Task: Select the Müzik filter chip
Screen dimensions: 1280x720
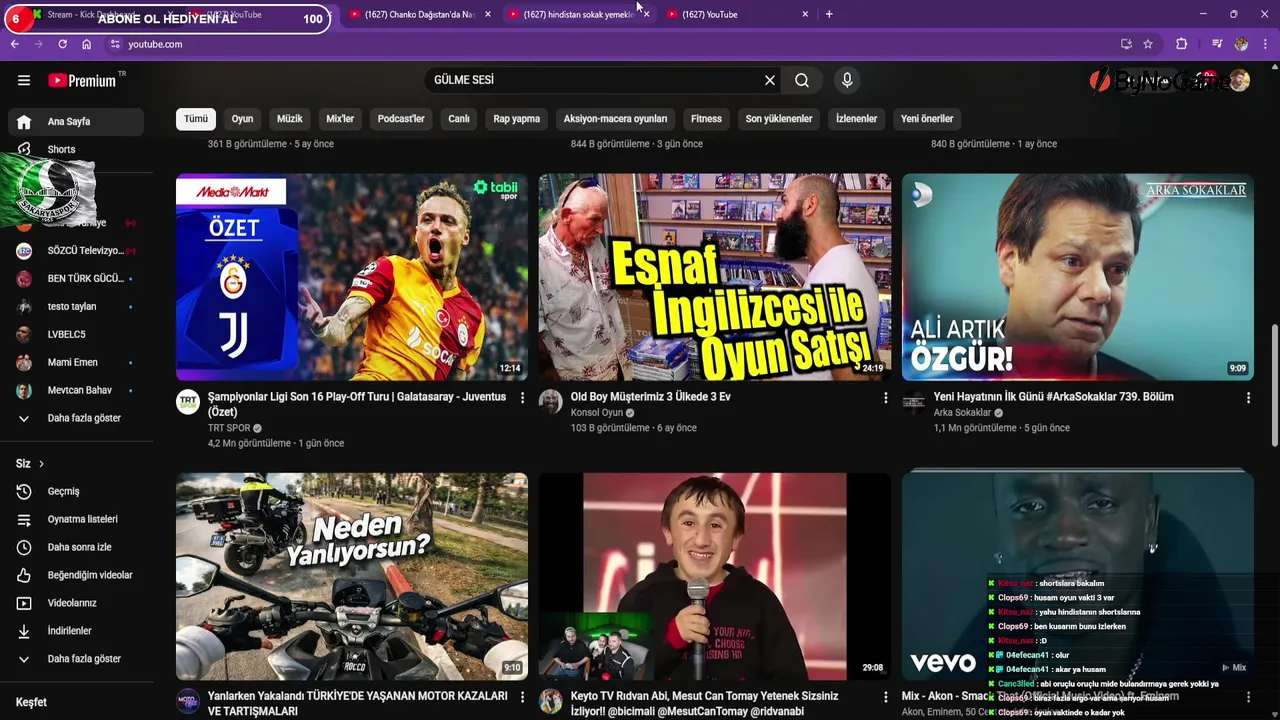Action: pyautogui.click(x=290, y=119)
